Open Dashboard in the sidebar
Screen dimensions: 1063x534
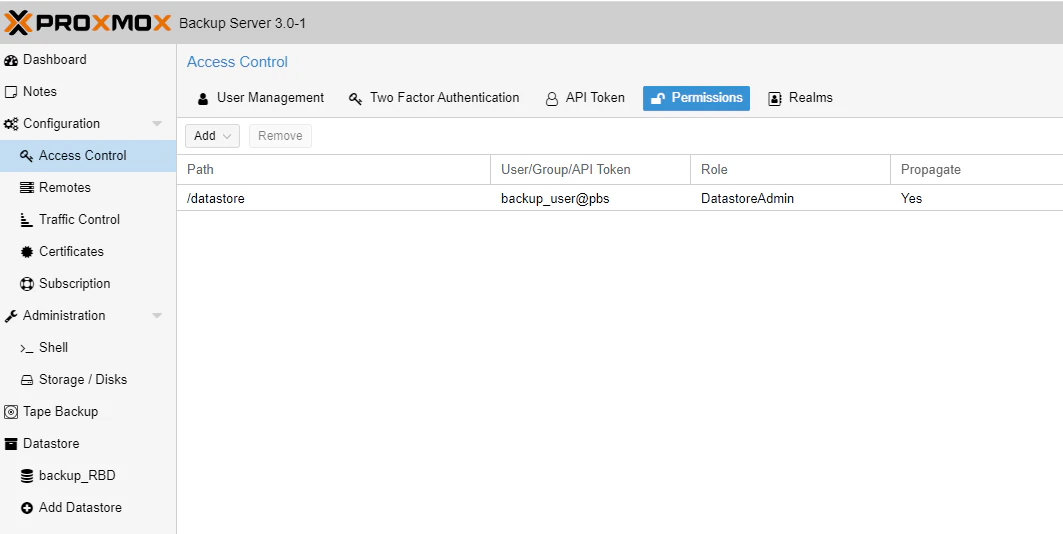tap(88, 60)
